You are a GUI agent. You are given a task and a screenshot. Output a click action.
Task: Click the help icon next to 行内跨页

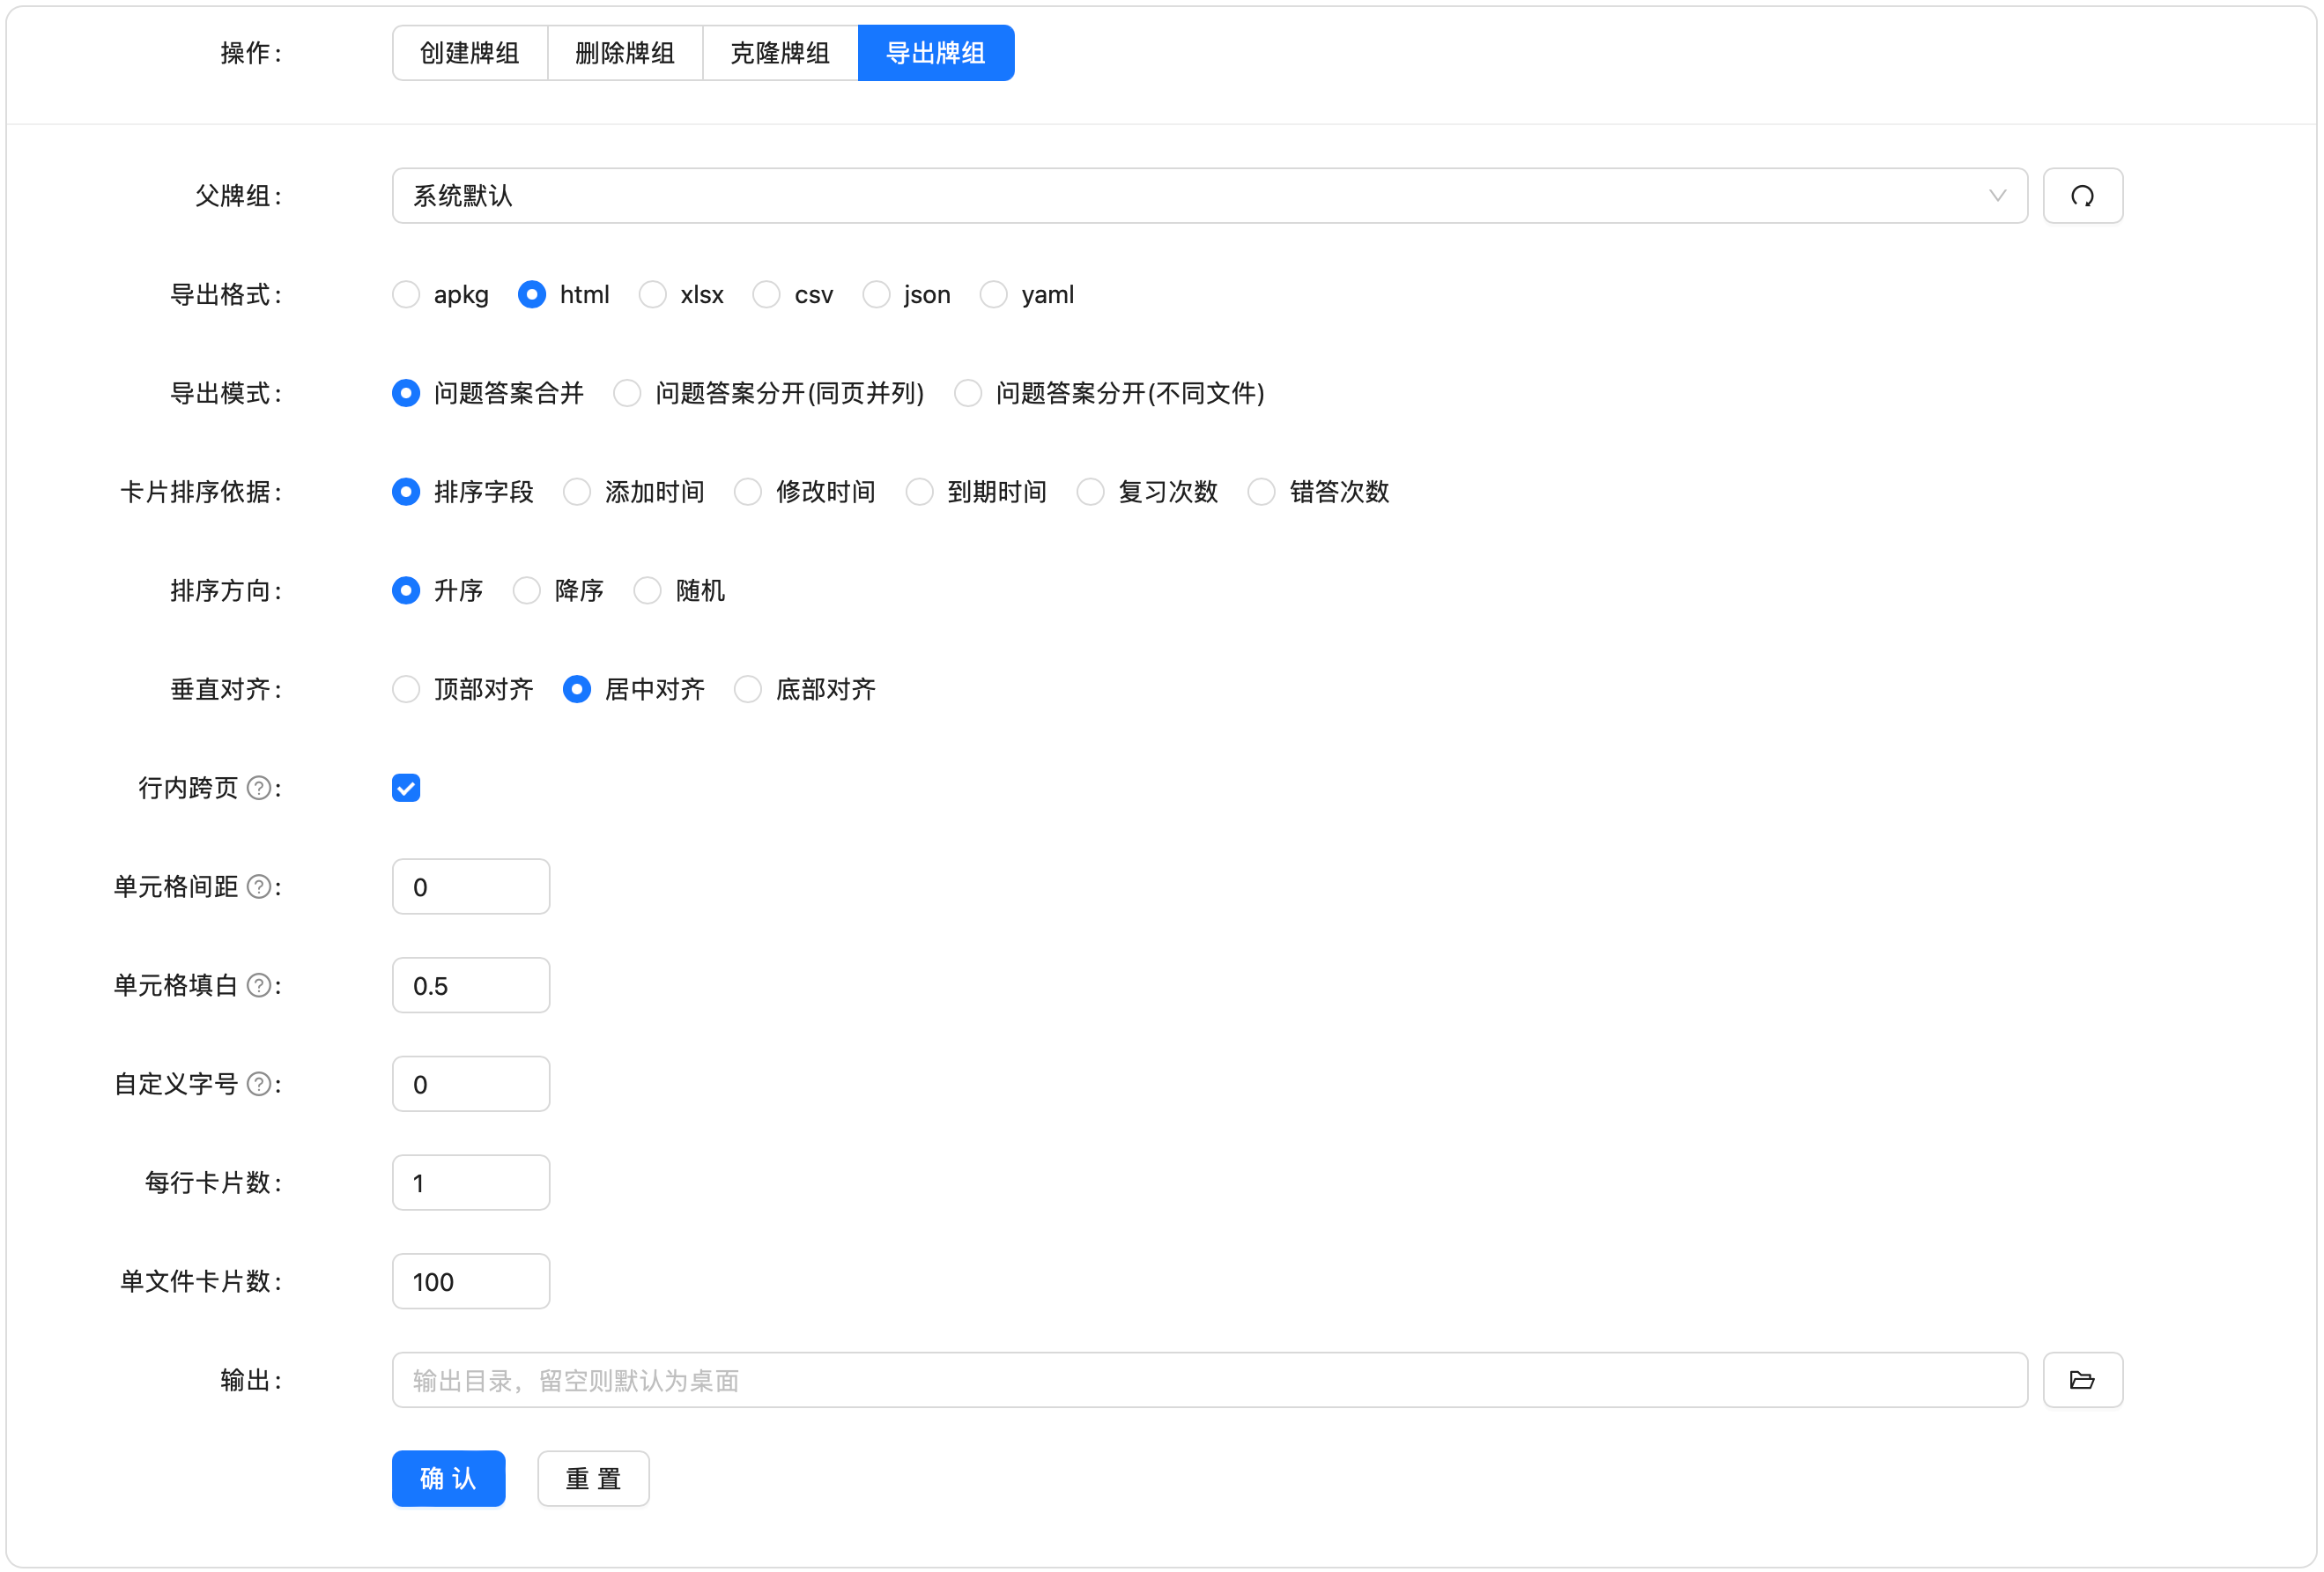click(x=258, y=788)
